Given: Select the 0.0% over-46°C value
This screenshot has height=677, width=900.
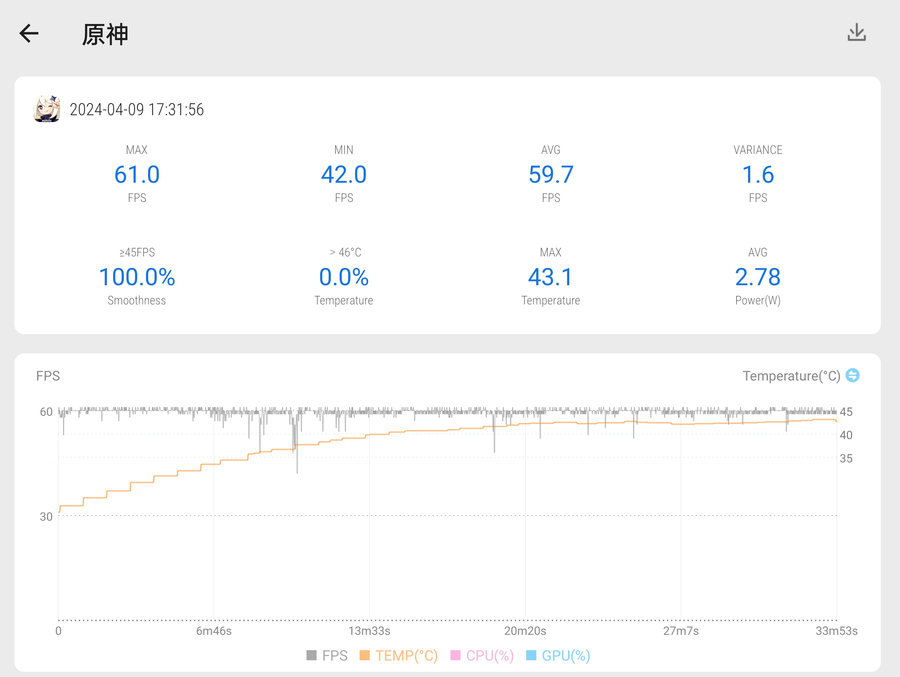Looking at the screenshot, I should 344,277.
